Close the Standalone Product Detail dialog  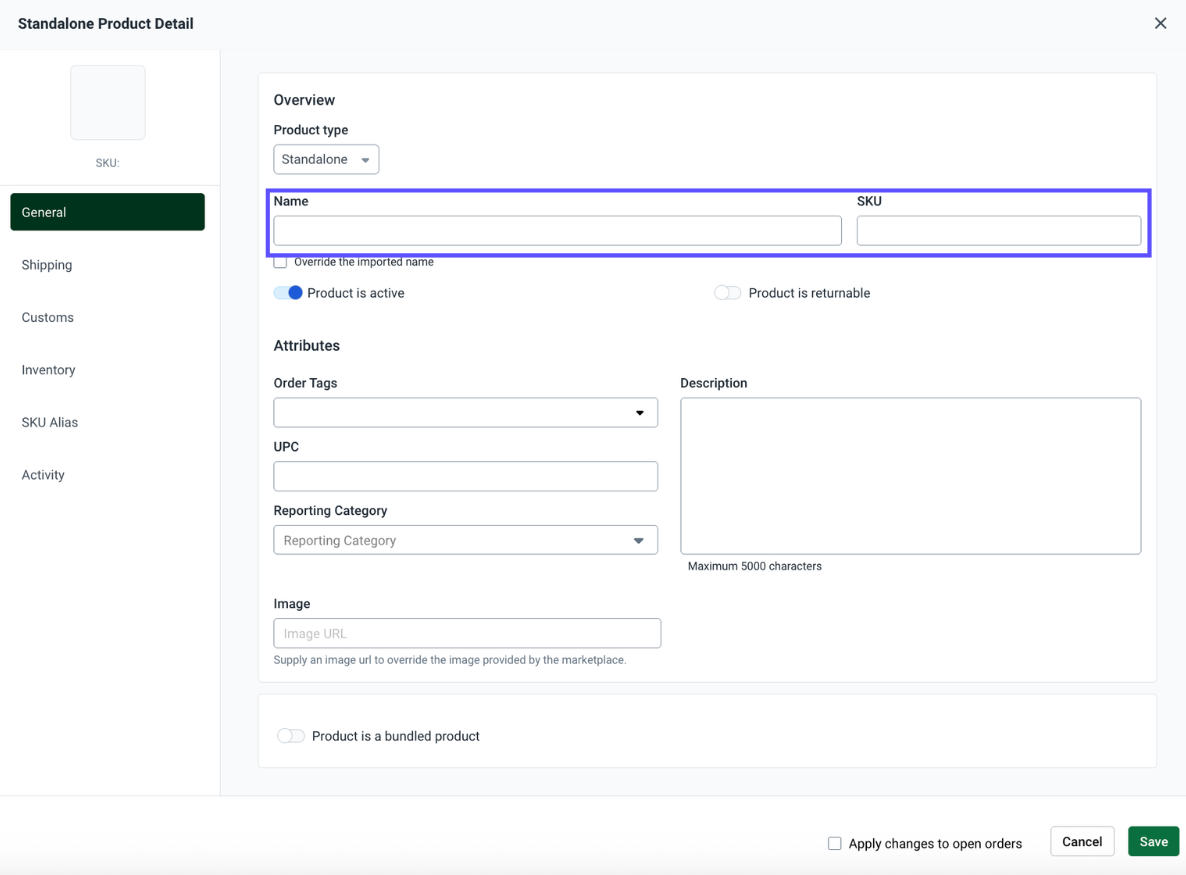tap(1160, 23)
